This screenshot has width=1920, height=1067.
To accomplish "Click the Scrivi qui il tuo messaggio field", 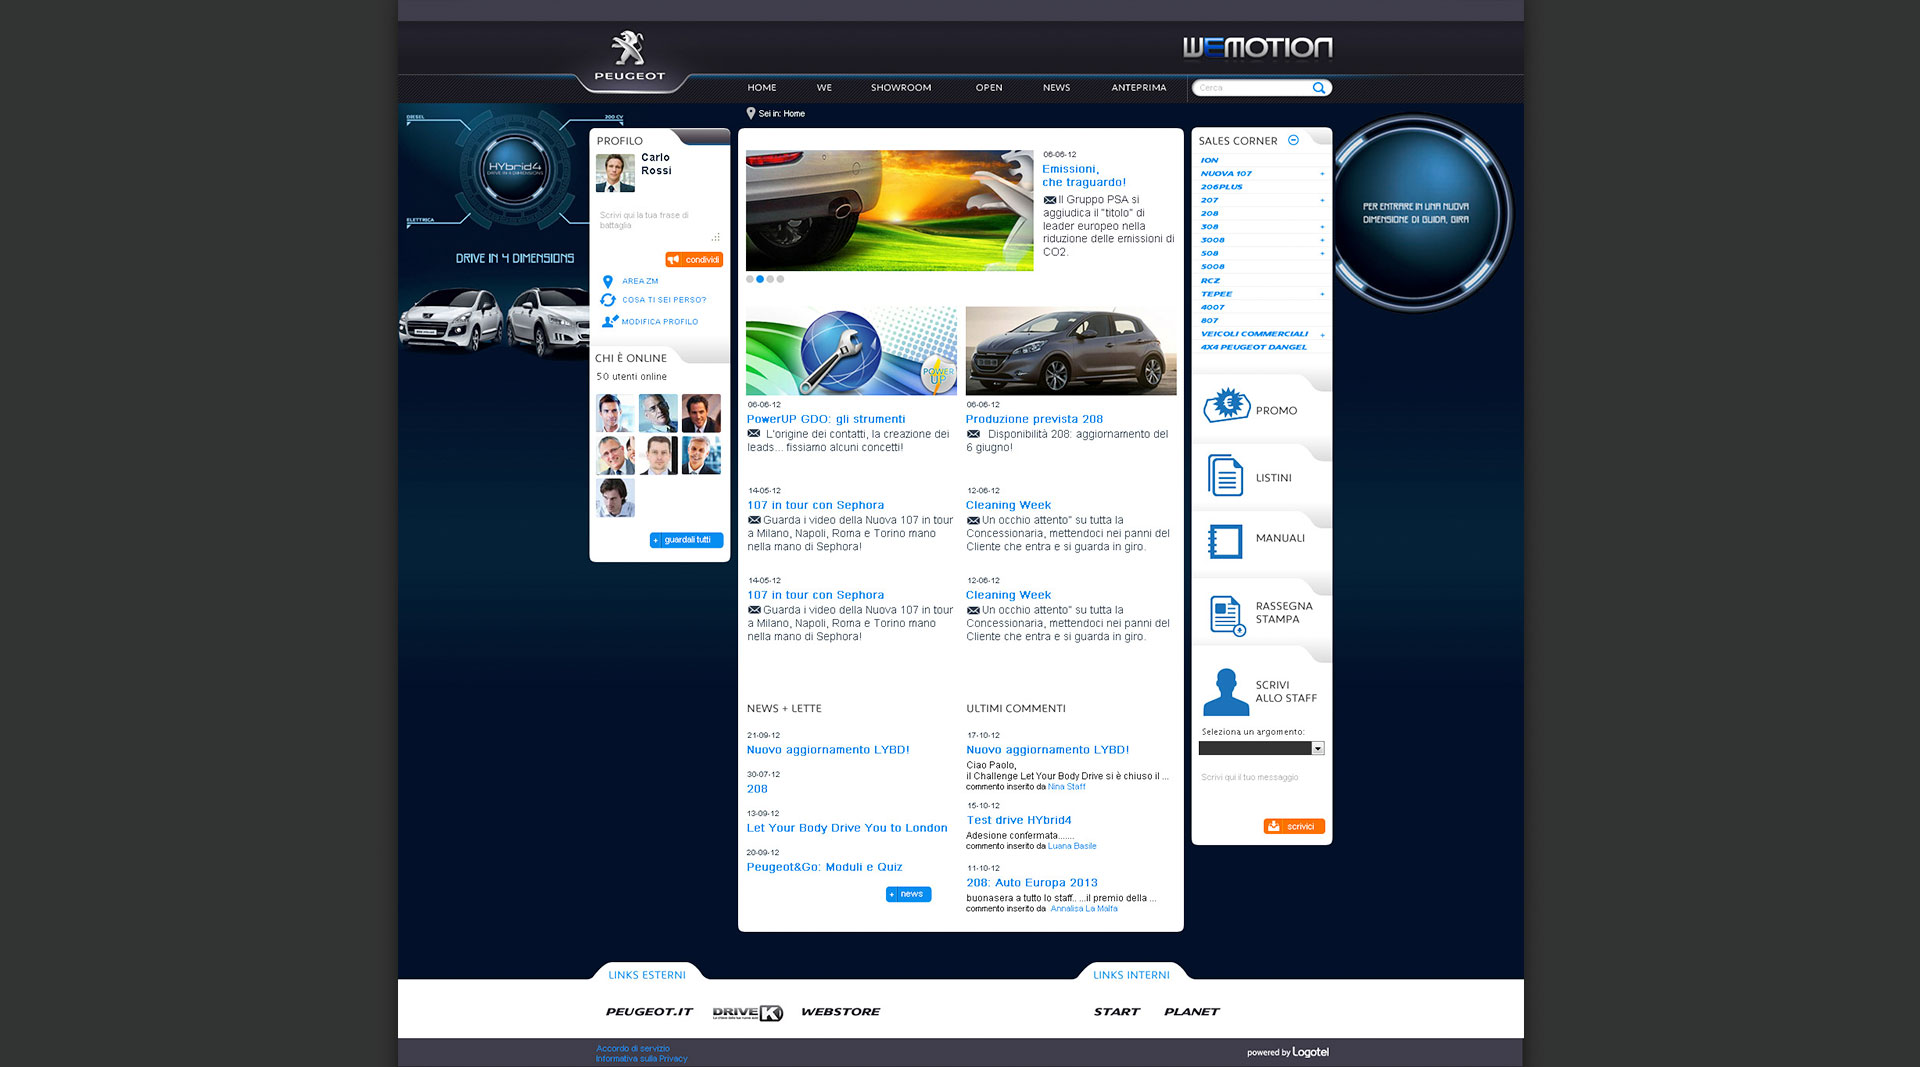I will coord(1262,790).
